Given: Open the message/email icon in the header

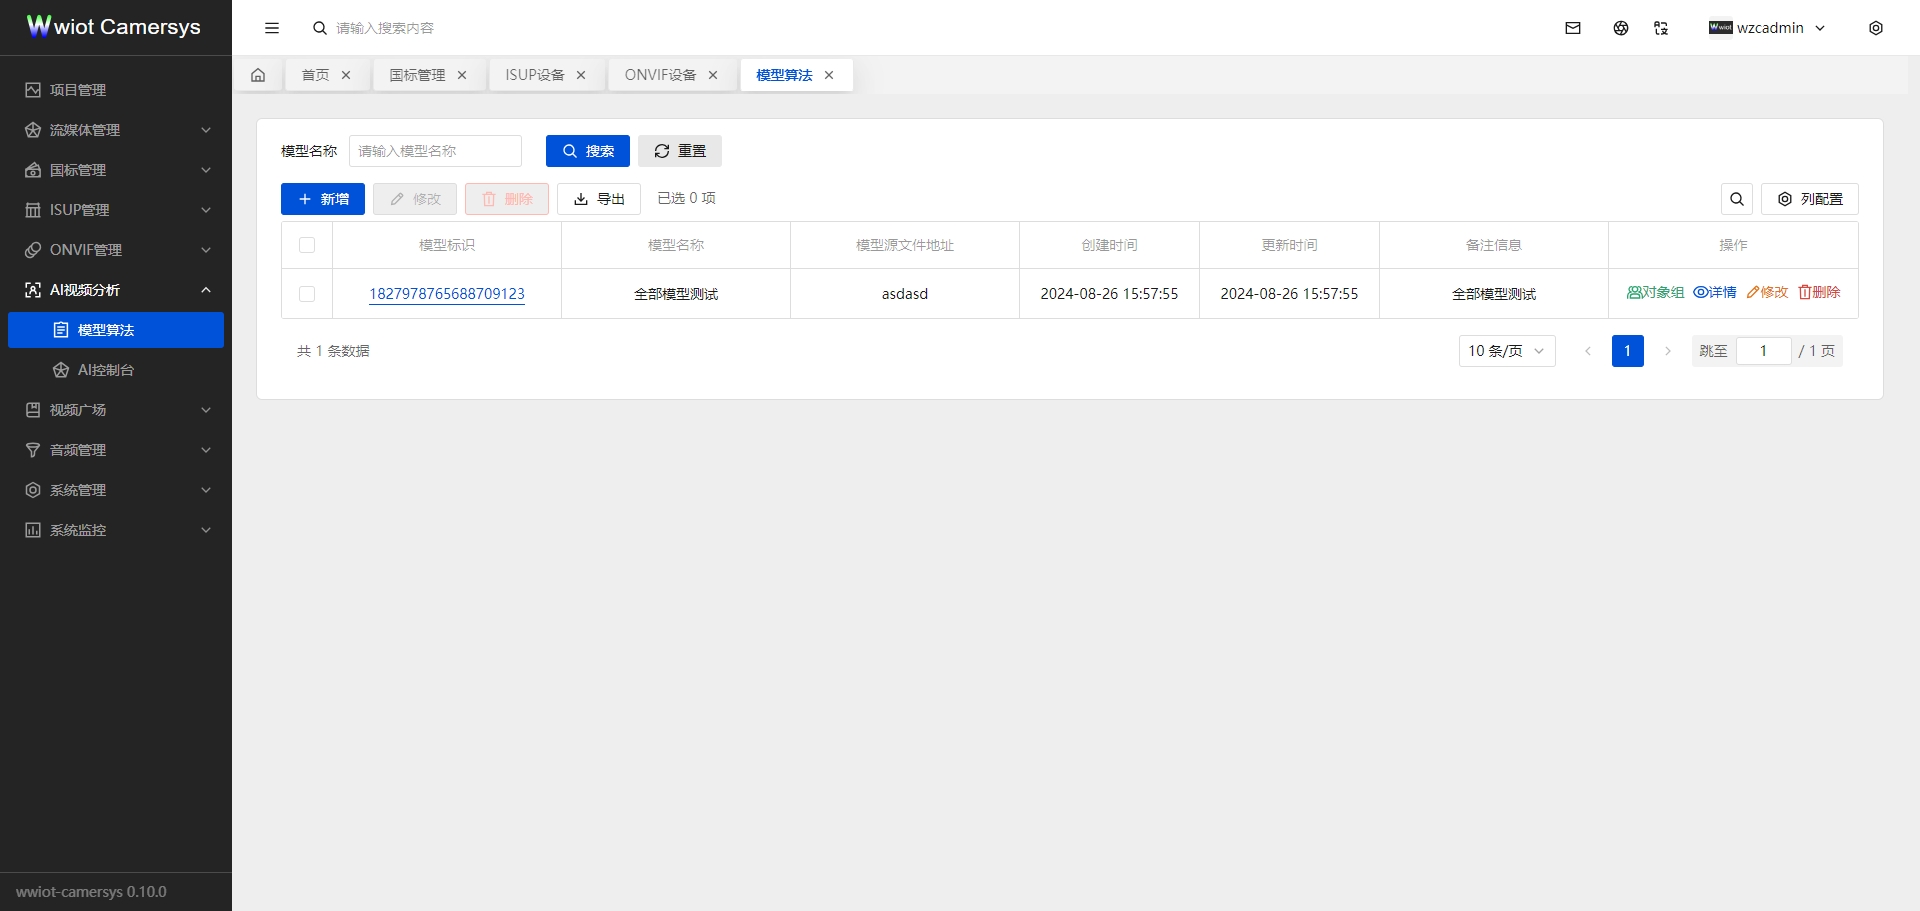Looking at the screenshot, I should pos(1572,27).
